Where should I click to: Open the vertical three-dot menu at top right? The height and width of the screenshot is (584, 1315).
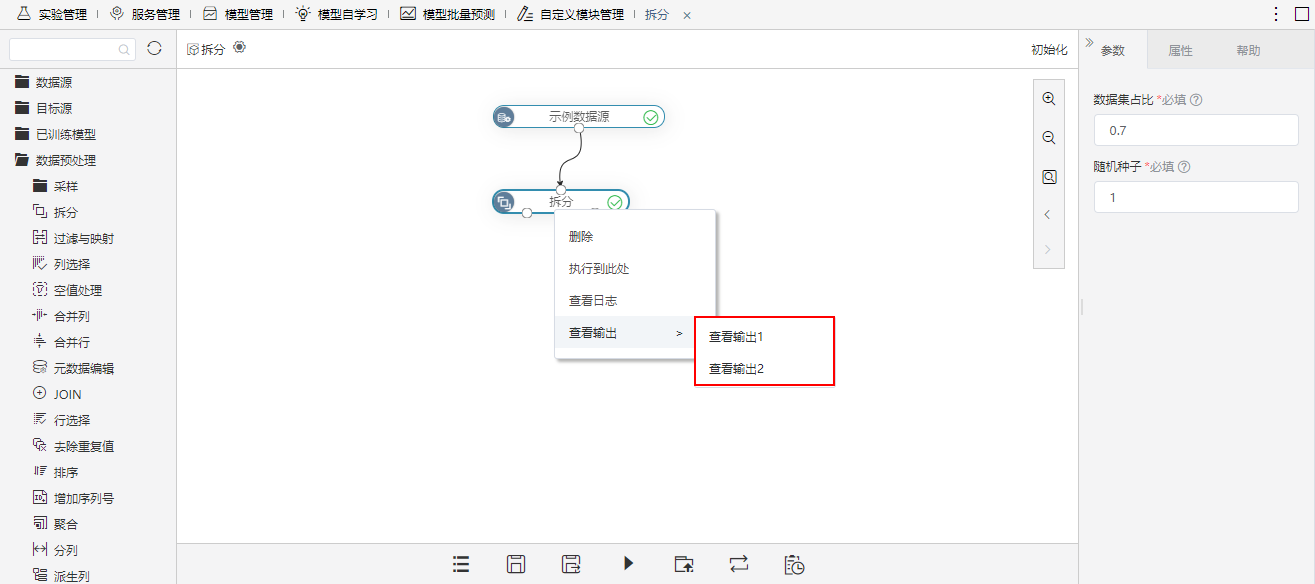coord(1276,14)
